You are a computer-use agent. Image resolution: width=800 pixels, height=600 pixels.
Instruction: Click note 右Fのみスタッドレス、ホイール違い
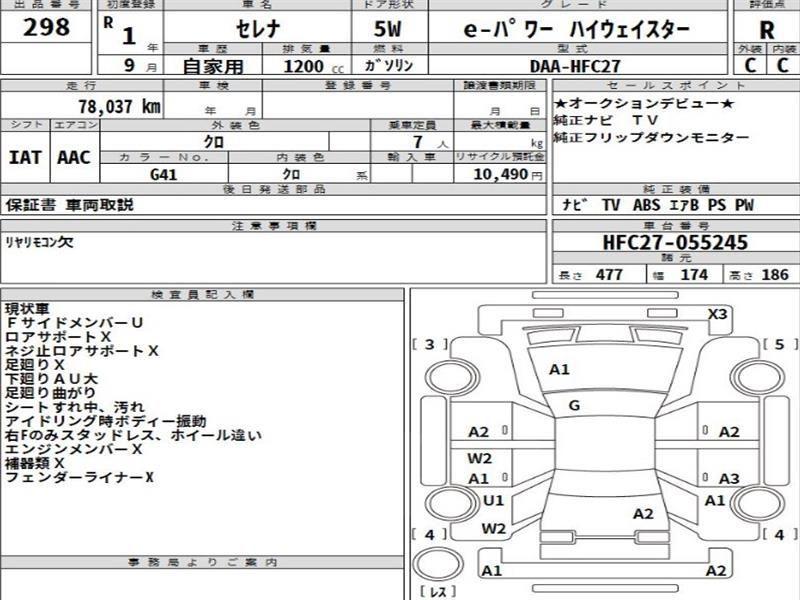pos(134,435)
